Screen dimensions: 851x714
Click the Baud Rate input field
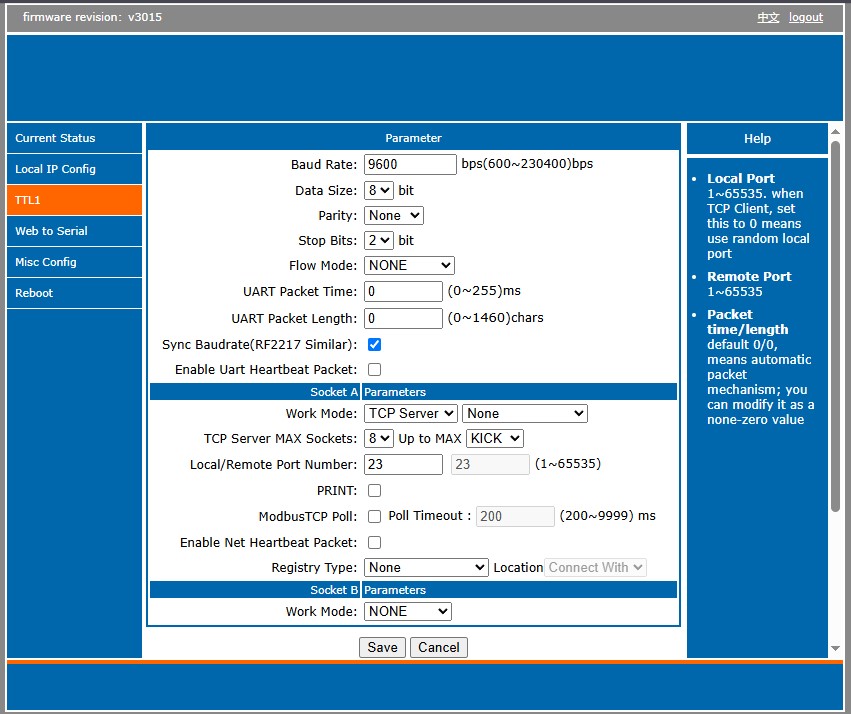(x=410, y=164)
